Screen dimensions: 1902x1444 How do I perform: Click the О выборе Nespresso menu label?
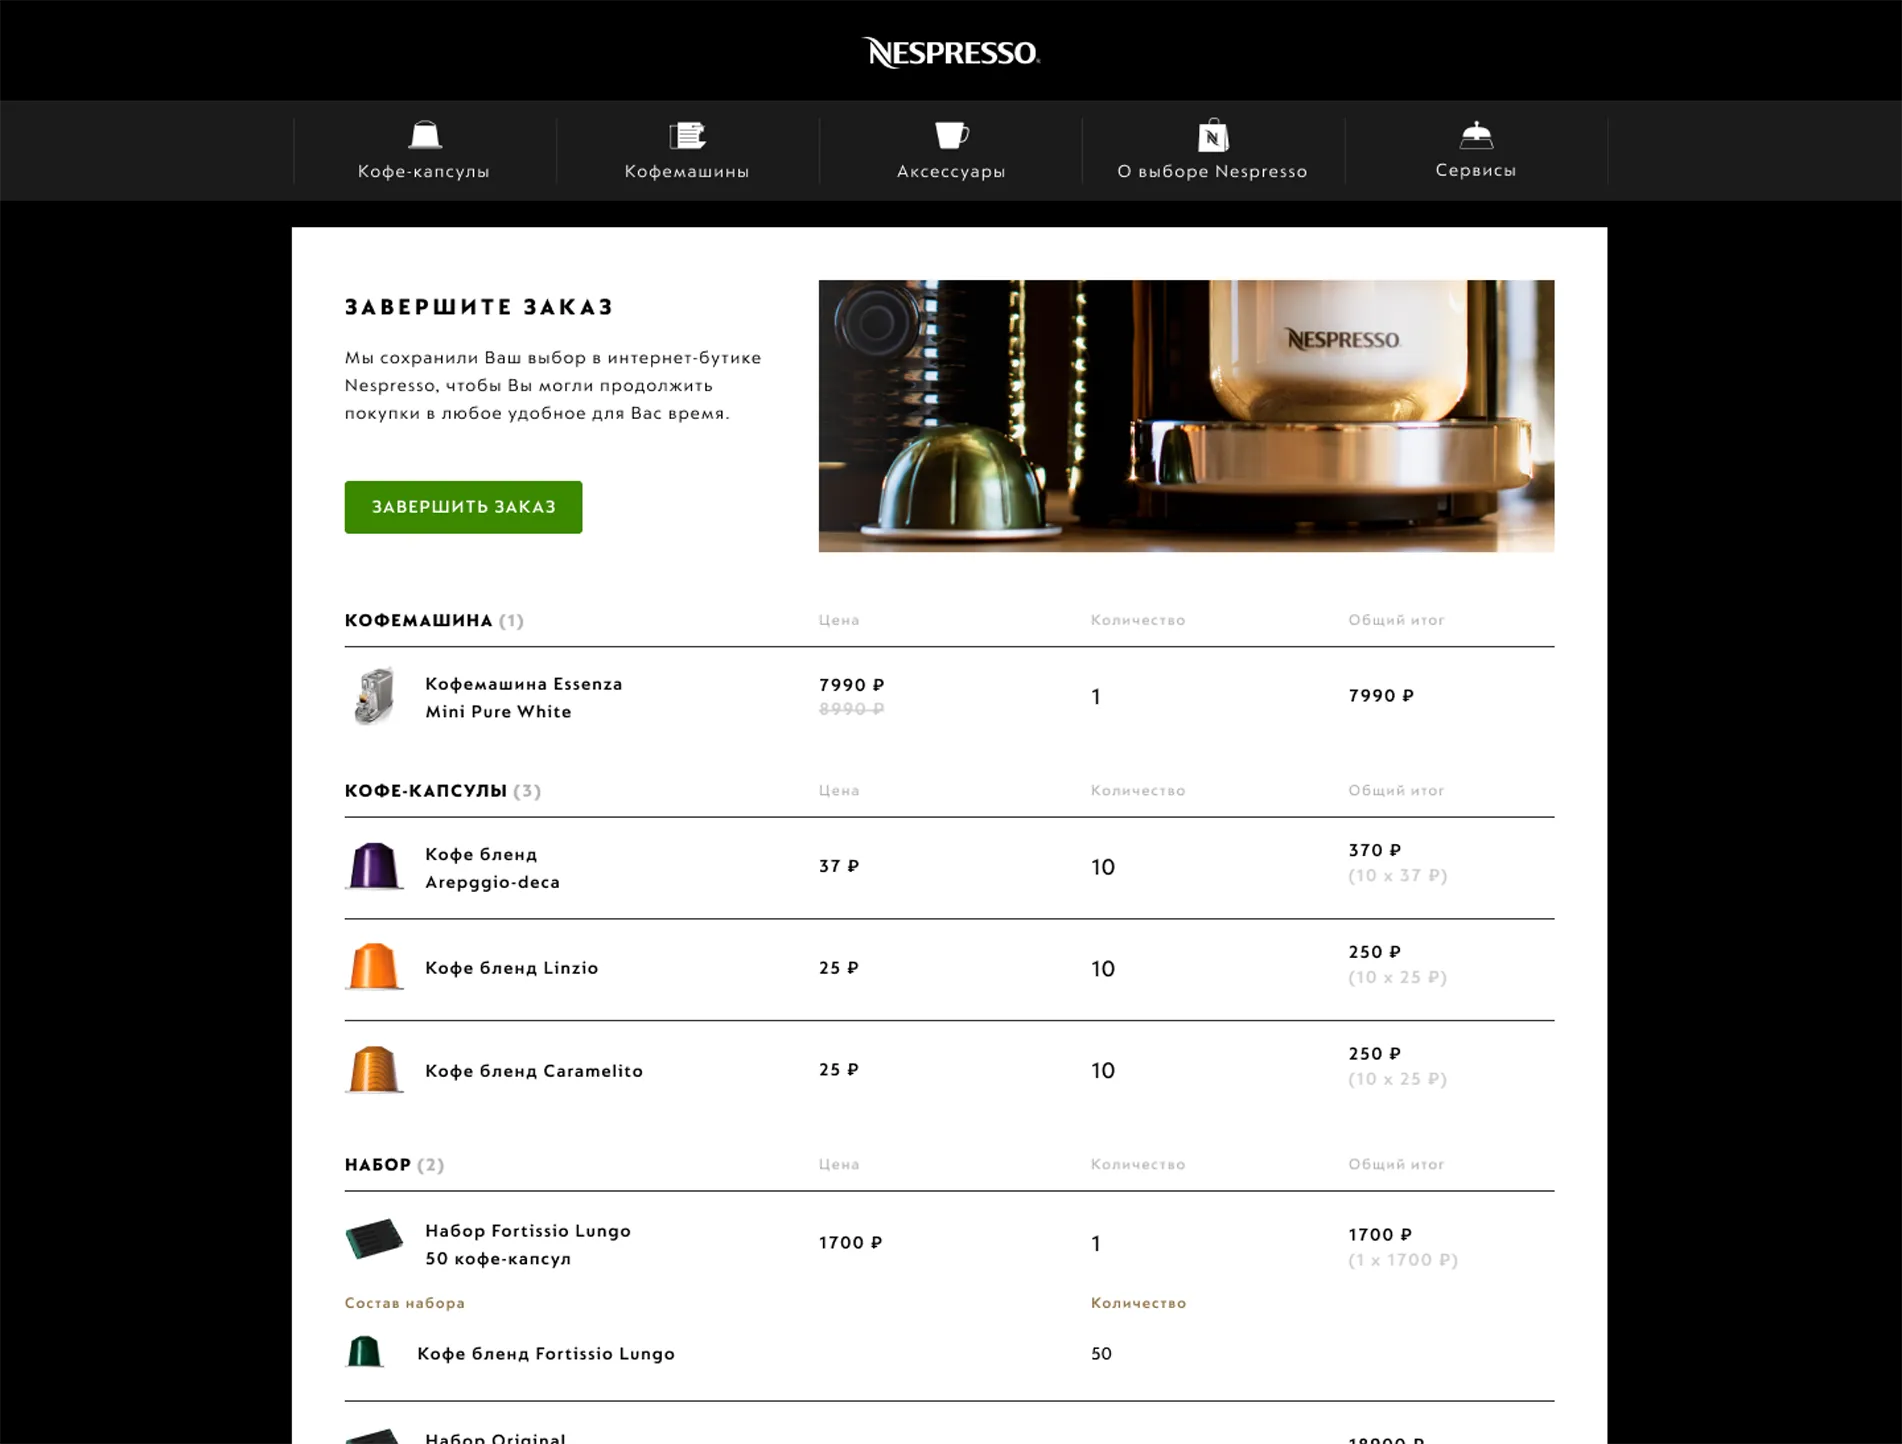click(x=1212, y=171)
